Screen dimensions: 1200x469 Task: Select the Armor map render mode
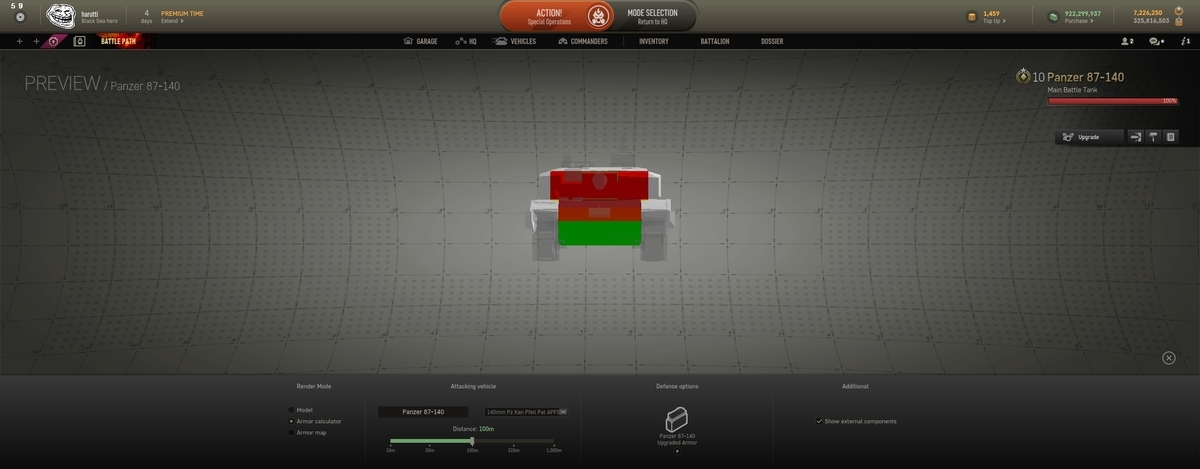click(307, 432)
